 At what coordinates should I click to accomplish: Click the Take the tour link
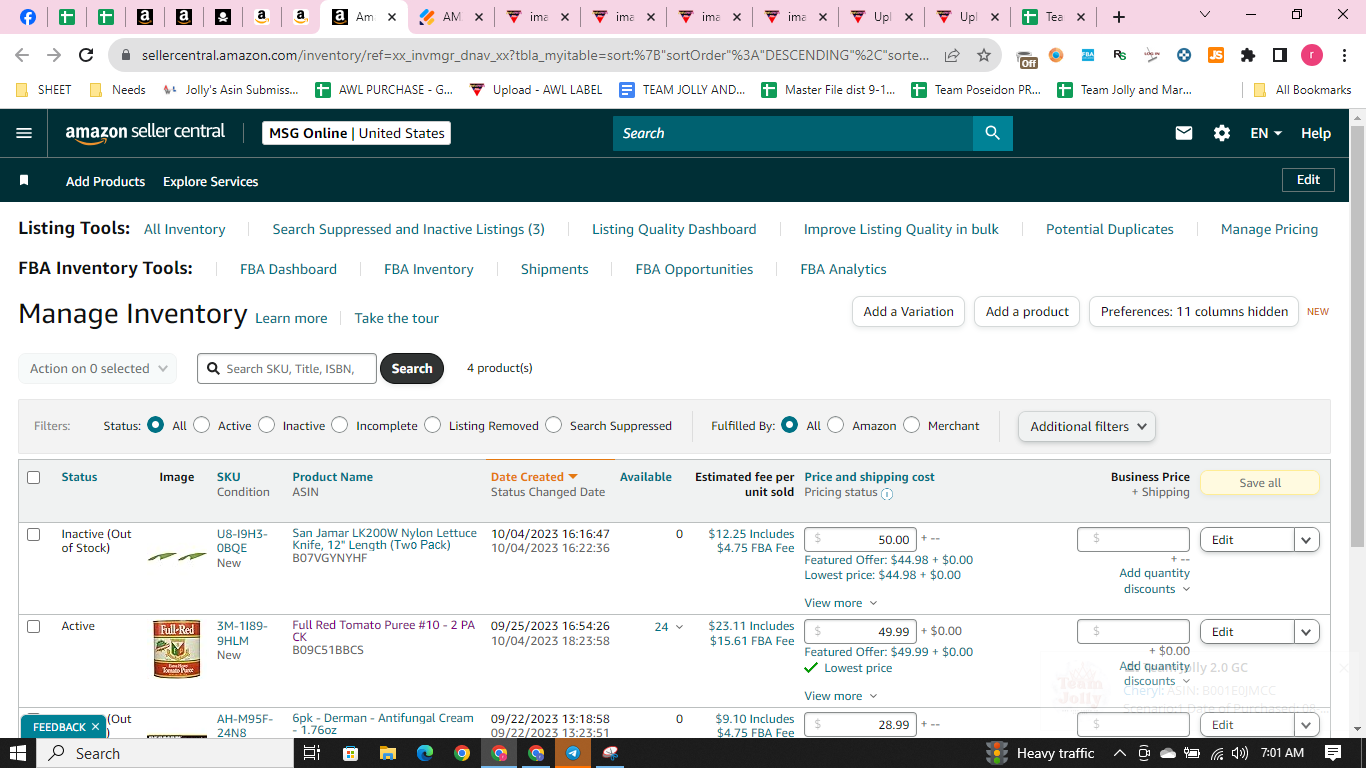point(396,318)
